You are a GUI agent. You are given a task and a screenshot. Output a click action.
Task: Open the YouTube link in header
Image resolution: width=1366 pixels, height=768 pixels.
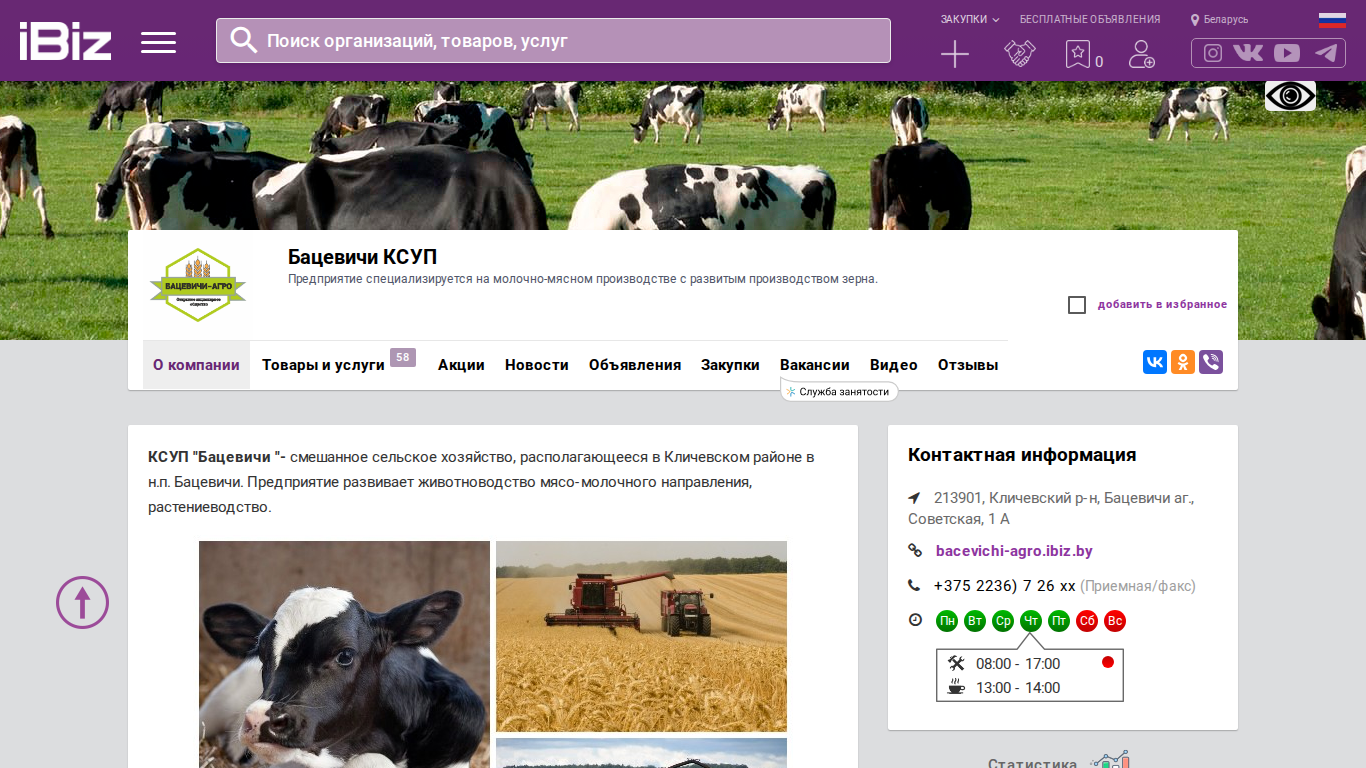click(x=1287, y=53)
